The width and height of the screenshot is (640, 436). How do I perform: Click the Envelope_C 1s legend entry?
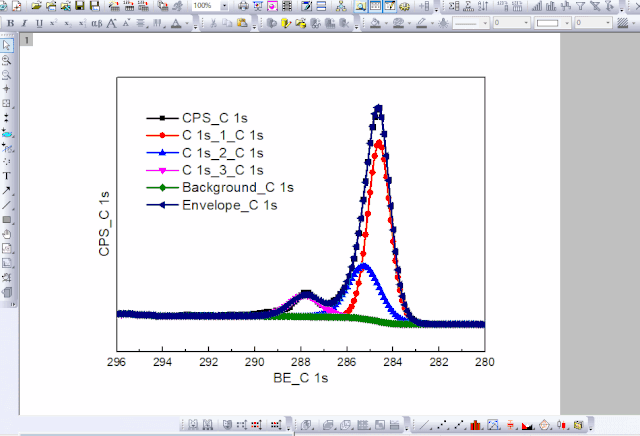tap(229, 205)
